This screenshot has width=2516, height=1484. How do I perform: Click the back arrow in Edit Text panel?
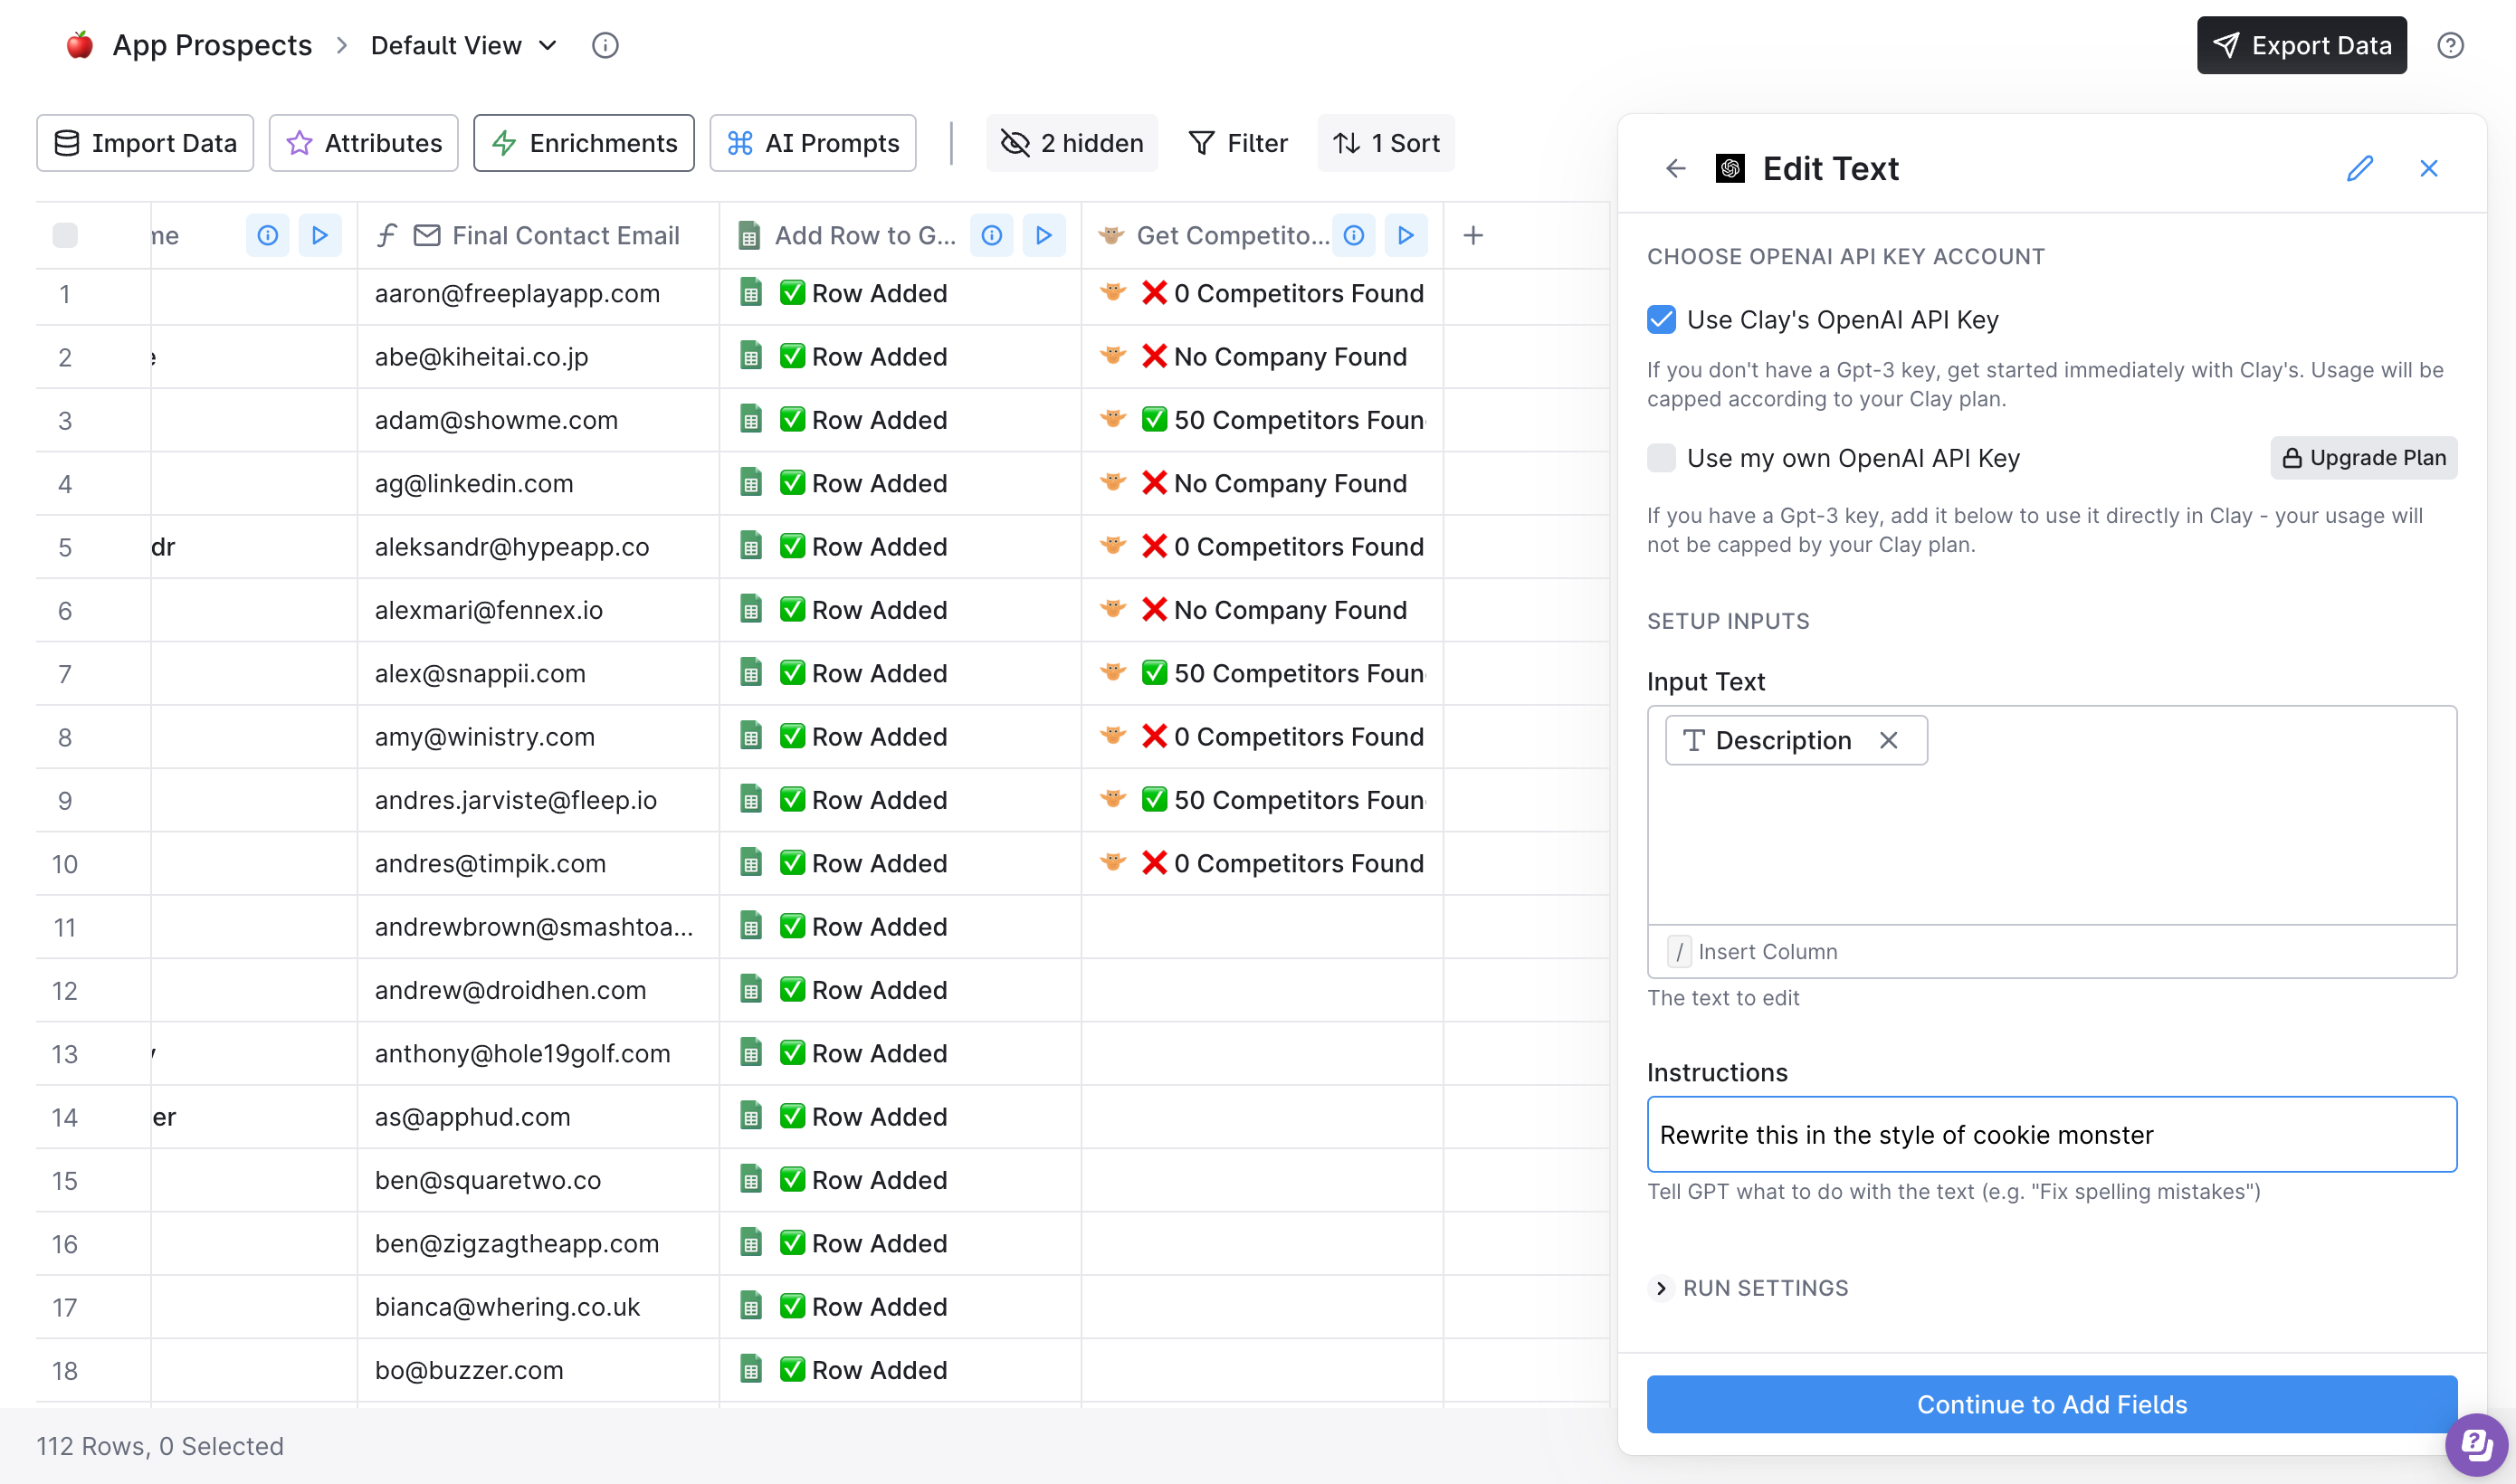[x=1676, y=168]
